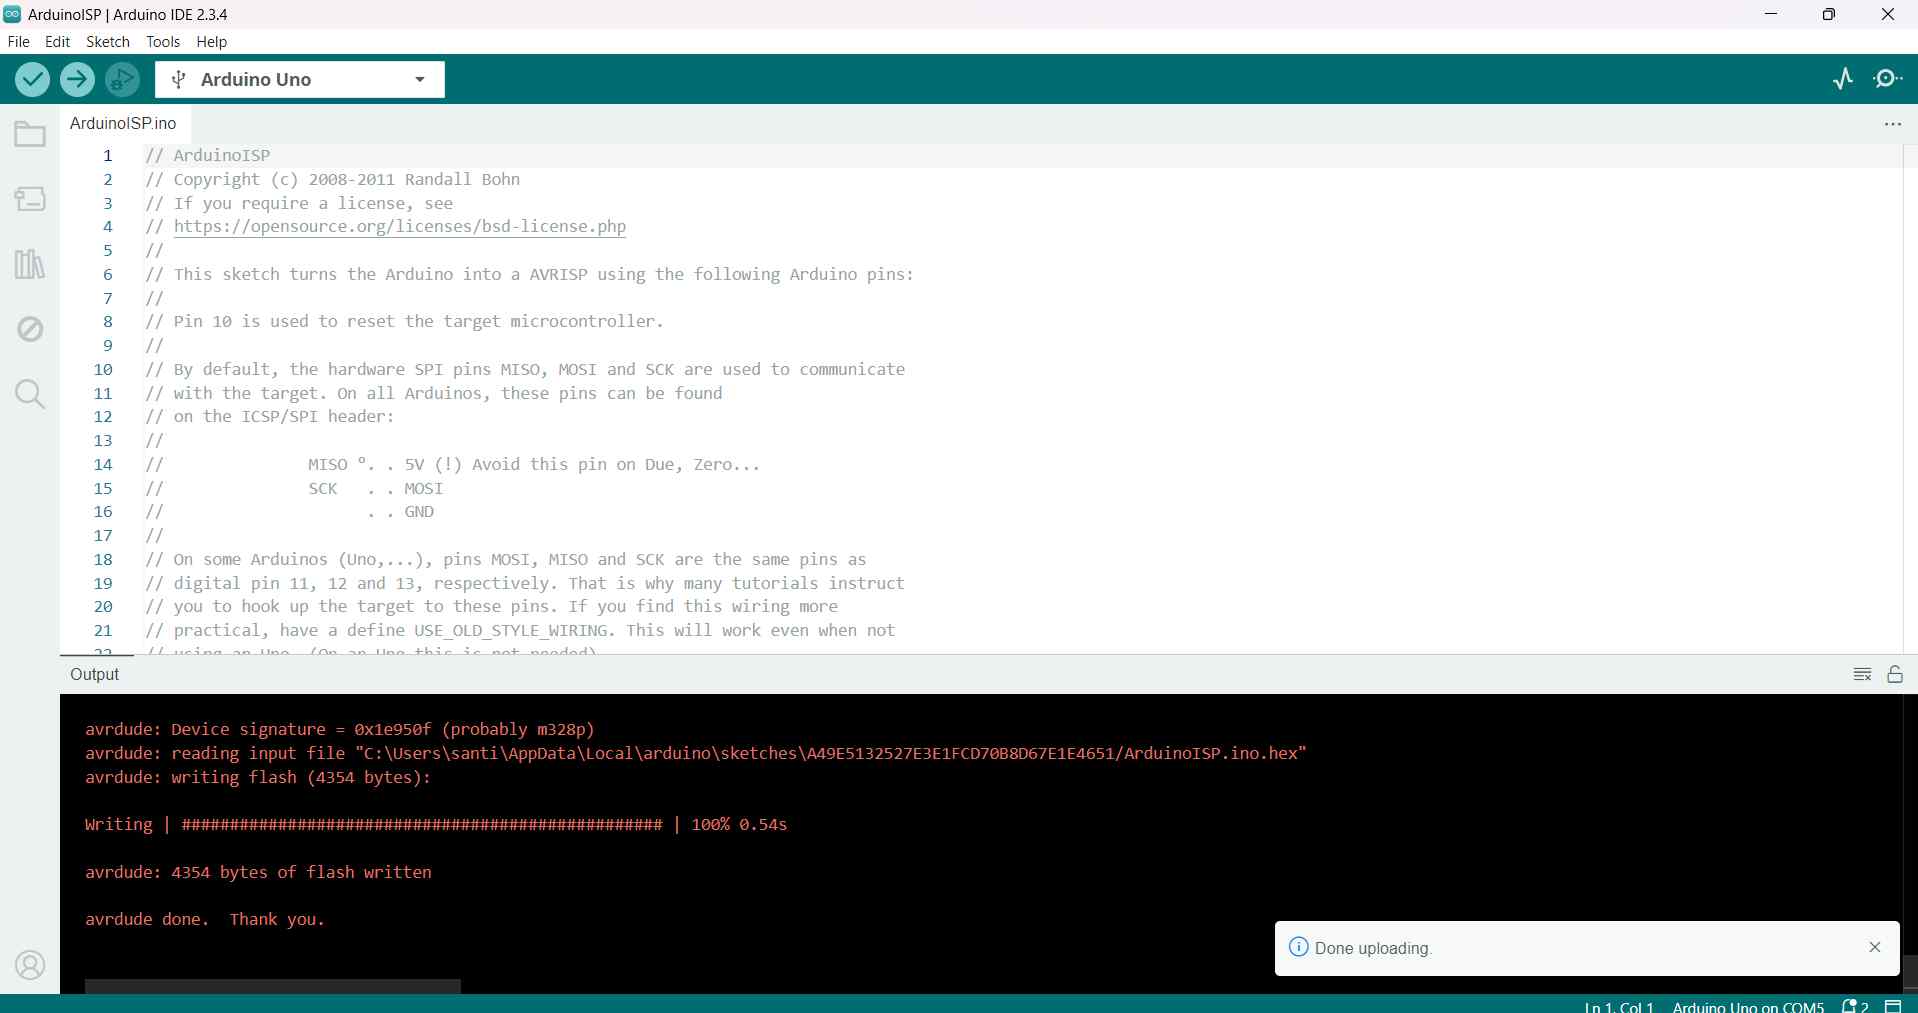1918x1013 pixels.
Task: Open the Arduino Uno board selector dropdown
Action: tap(300, 80)
